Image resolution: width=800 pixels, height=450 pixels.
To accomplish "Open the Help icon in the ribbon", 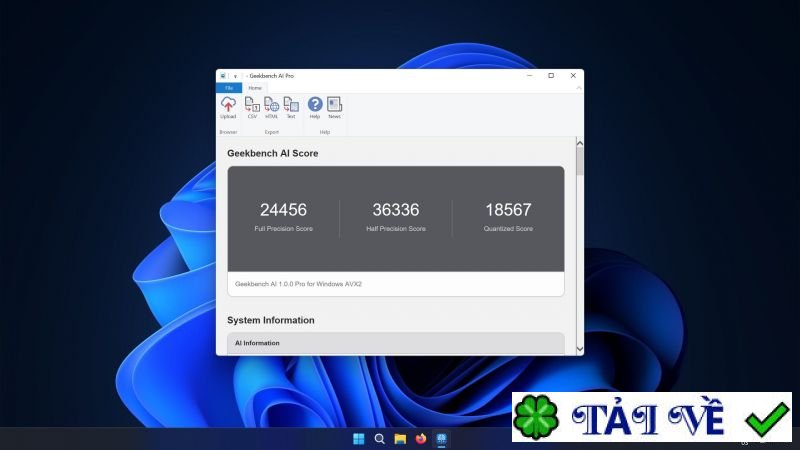I will (315, 105).
